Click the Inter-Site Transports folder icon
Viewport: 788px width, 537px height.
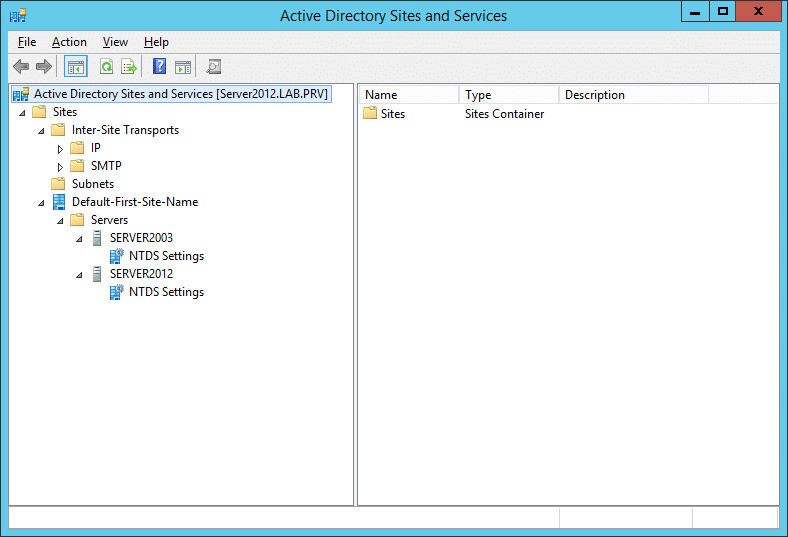coord(58,130)
